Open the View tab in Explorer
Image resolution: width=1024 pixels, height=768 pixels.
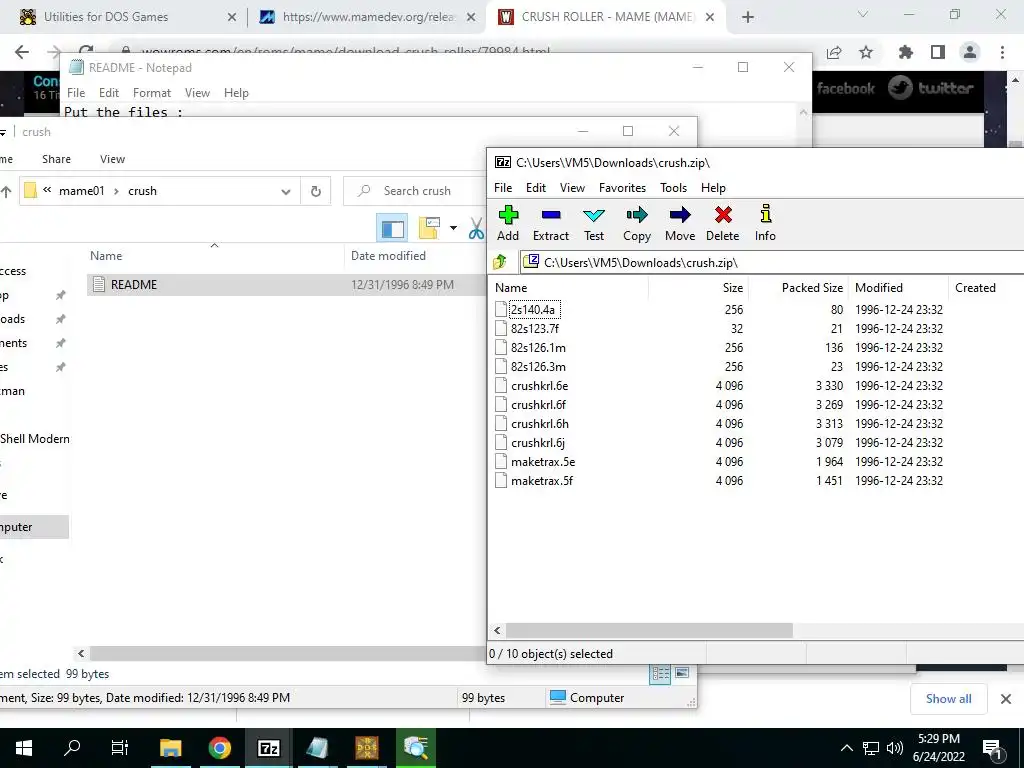[x=112, y=159]
